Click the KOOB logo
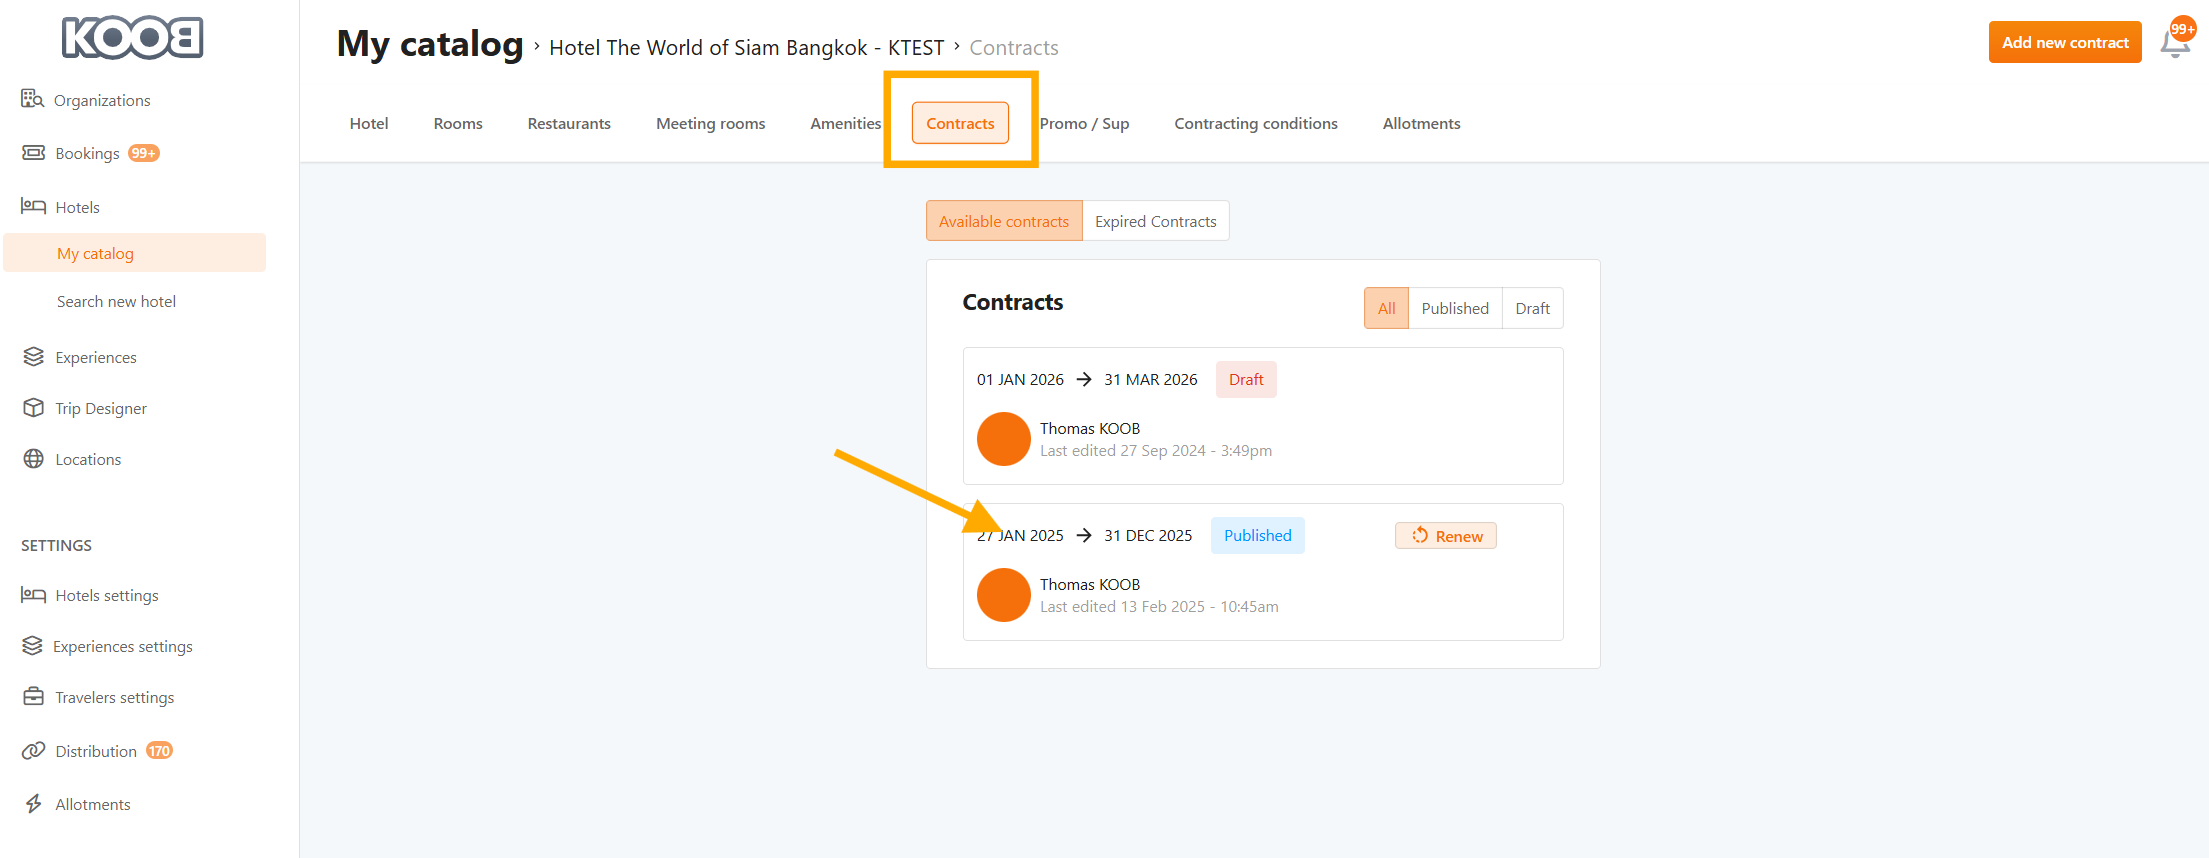This screenshot has height=858, width=2209. pos(132,38)
